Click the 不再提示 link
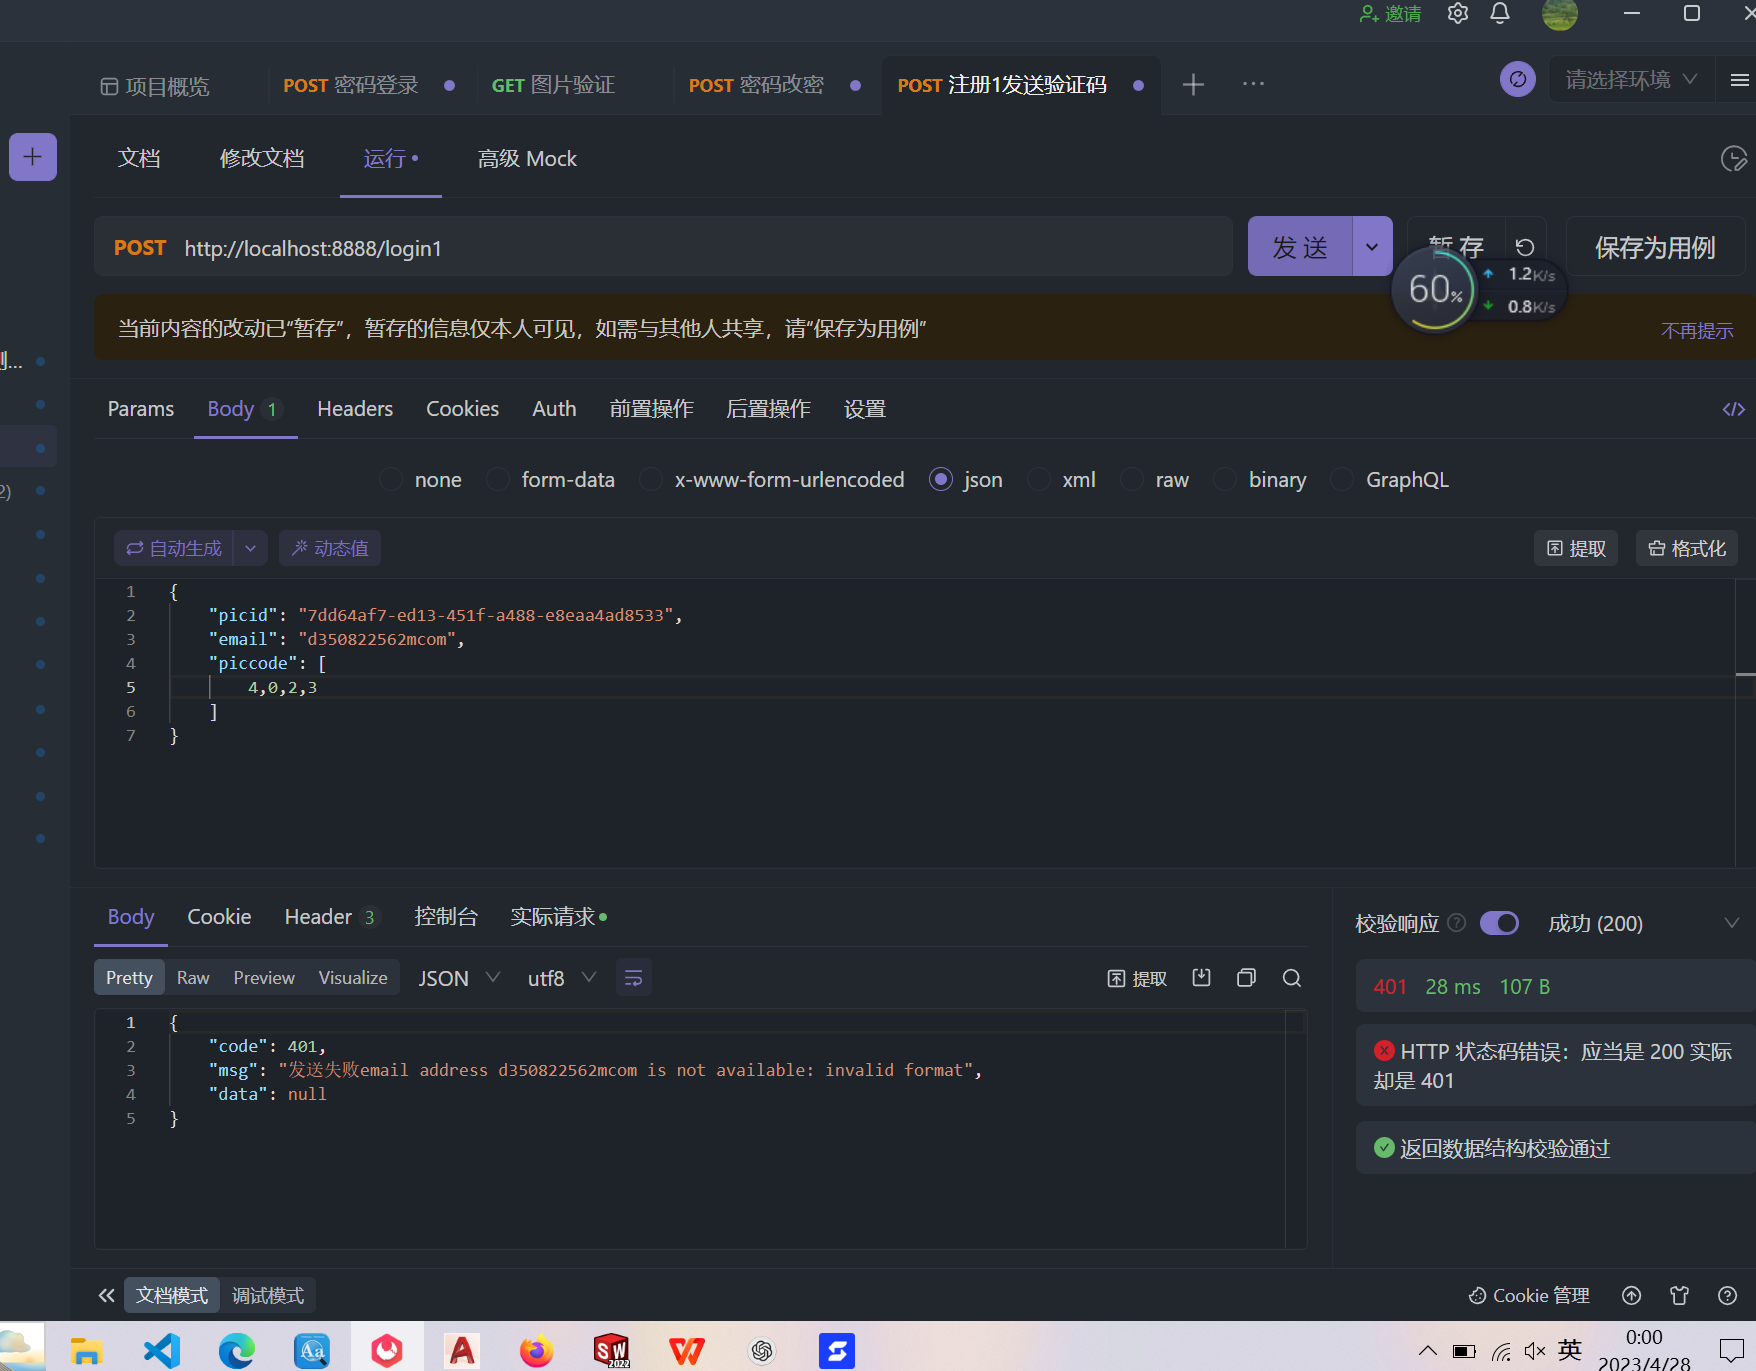This screenshot has height=1371, width=1756. 1697,330
